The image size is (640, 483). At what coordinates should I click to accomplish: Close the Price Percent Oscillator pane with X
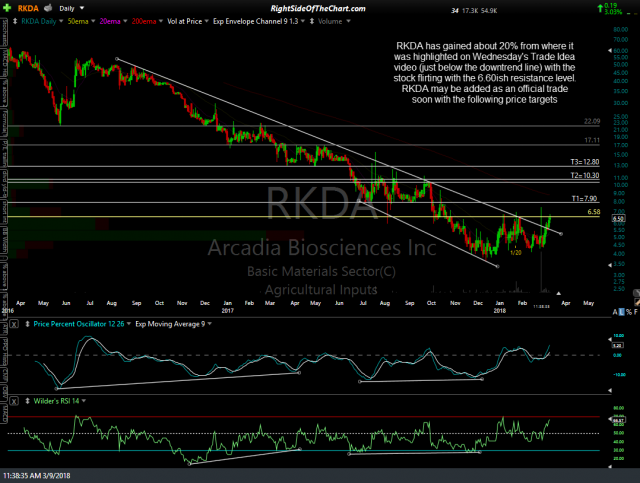point(14,324)
